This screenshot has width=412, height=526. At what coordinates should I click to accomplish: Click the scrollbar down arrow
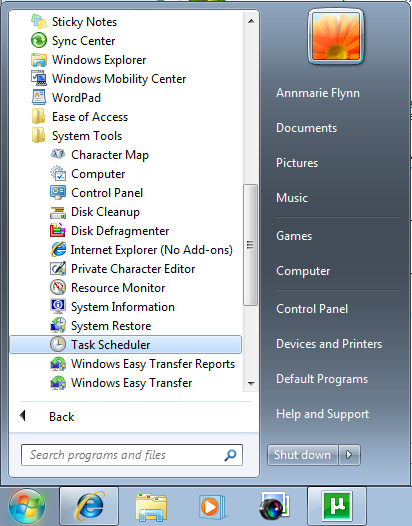pos(251,383)
